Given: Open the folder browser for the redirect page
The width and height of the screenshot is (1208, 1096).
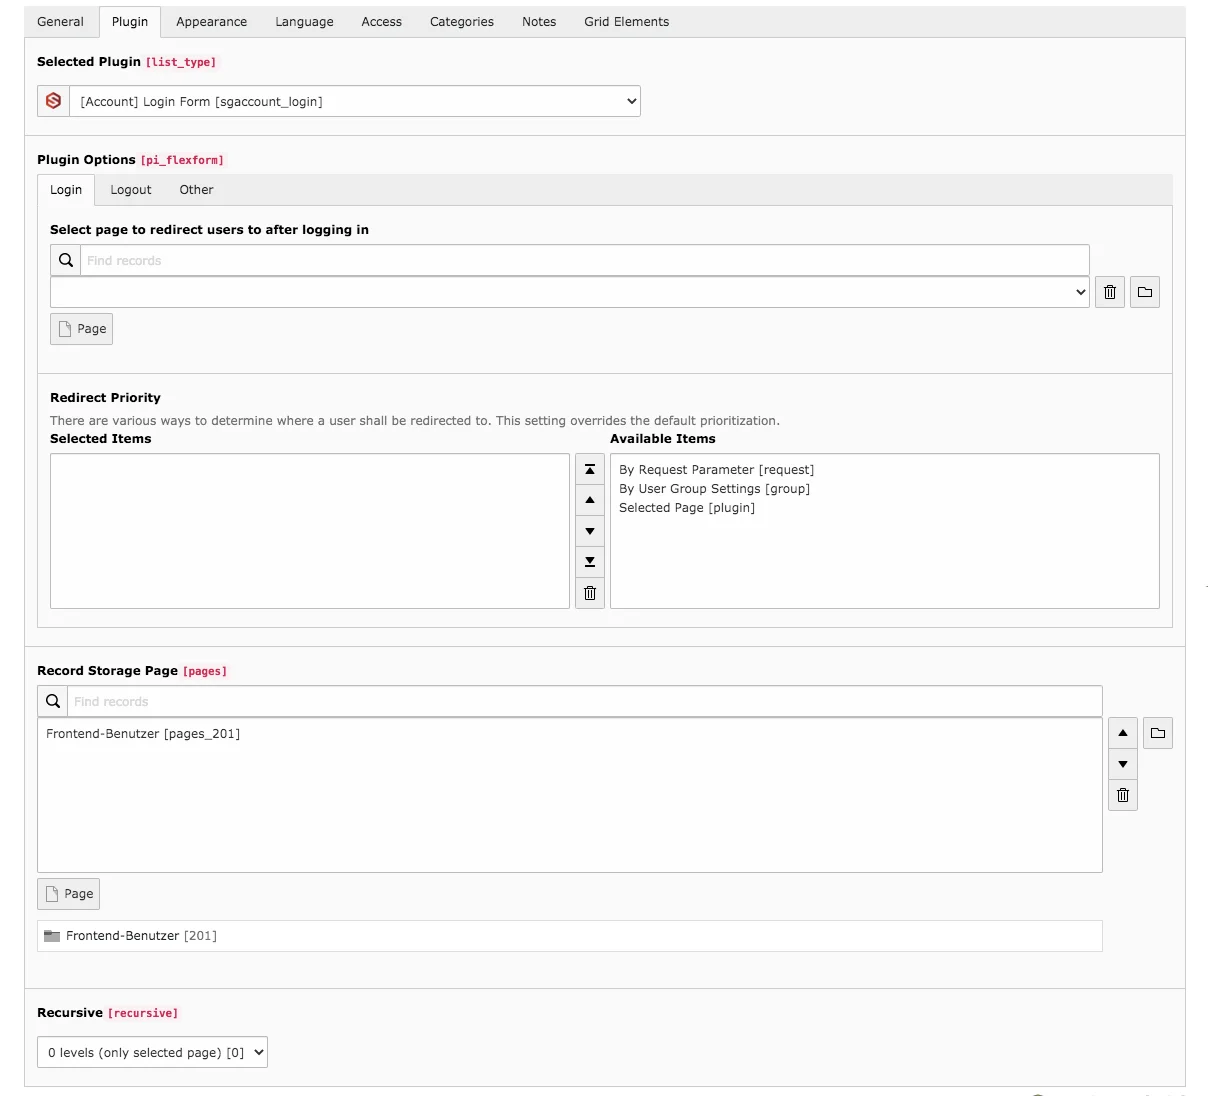Looking at the screenshot, I should pyautogui.click(x=1144, y=292).
